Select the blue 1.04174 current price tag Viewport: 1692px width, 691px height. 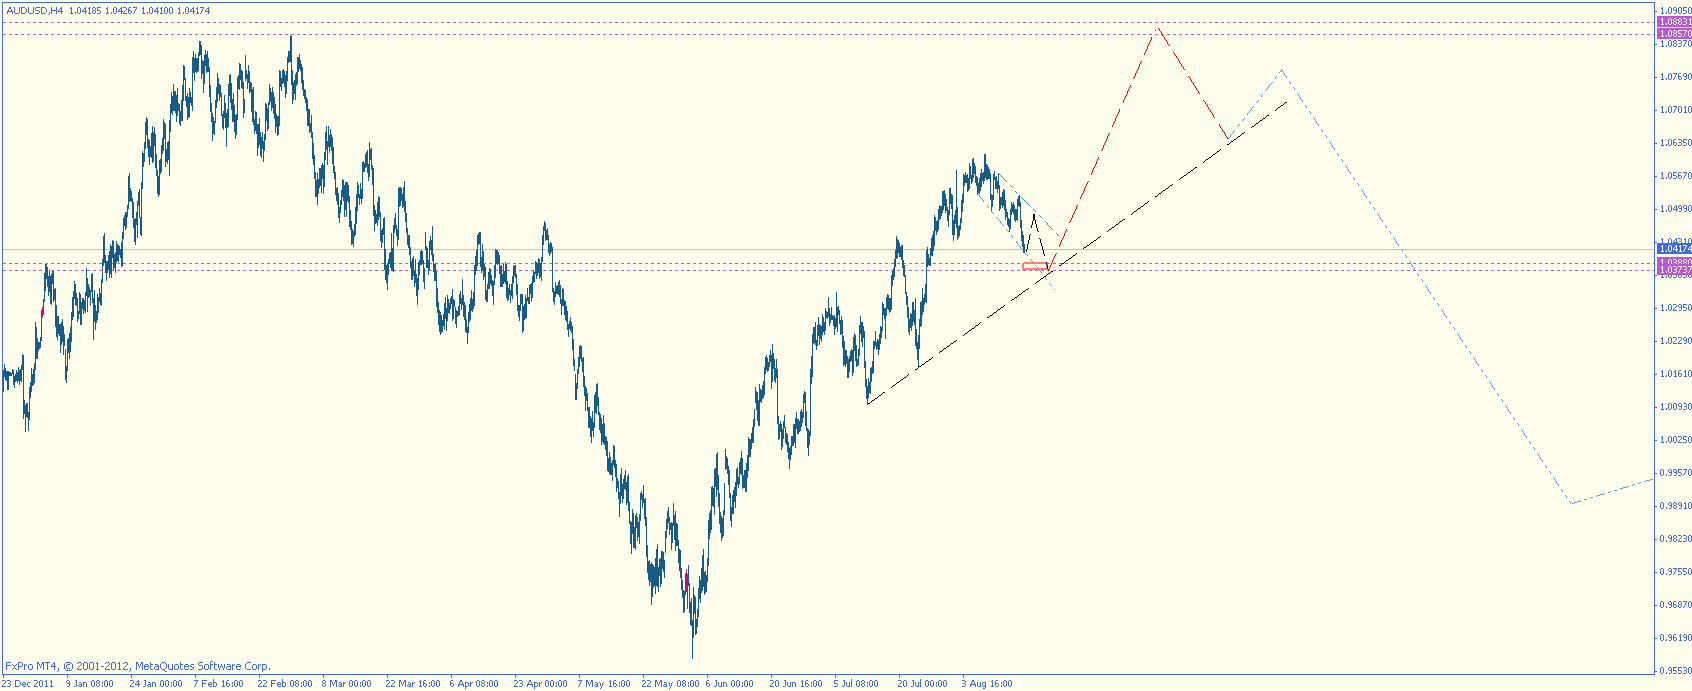click(x=1674, y=248)
